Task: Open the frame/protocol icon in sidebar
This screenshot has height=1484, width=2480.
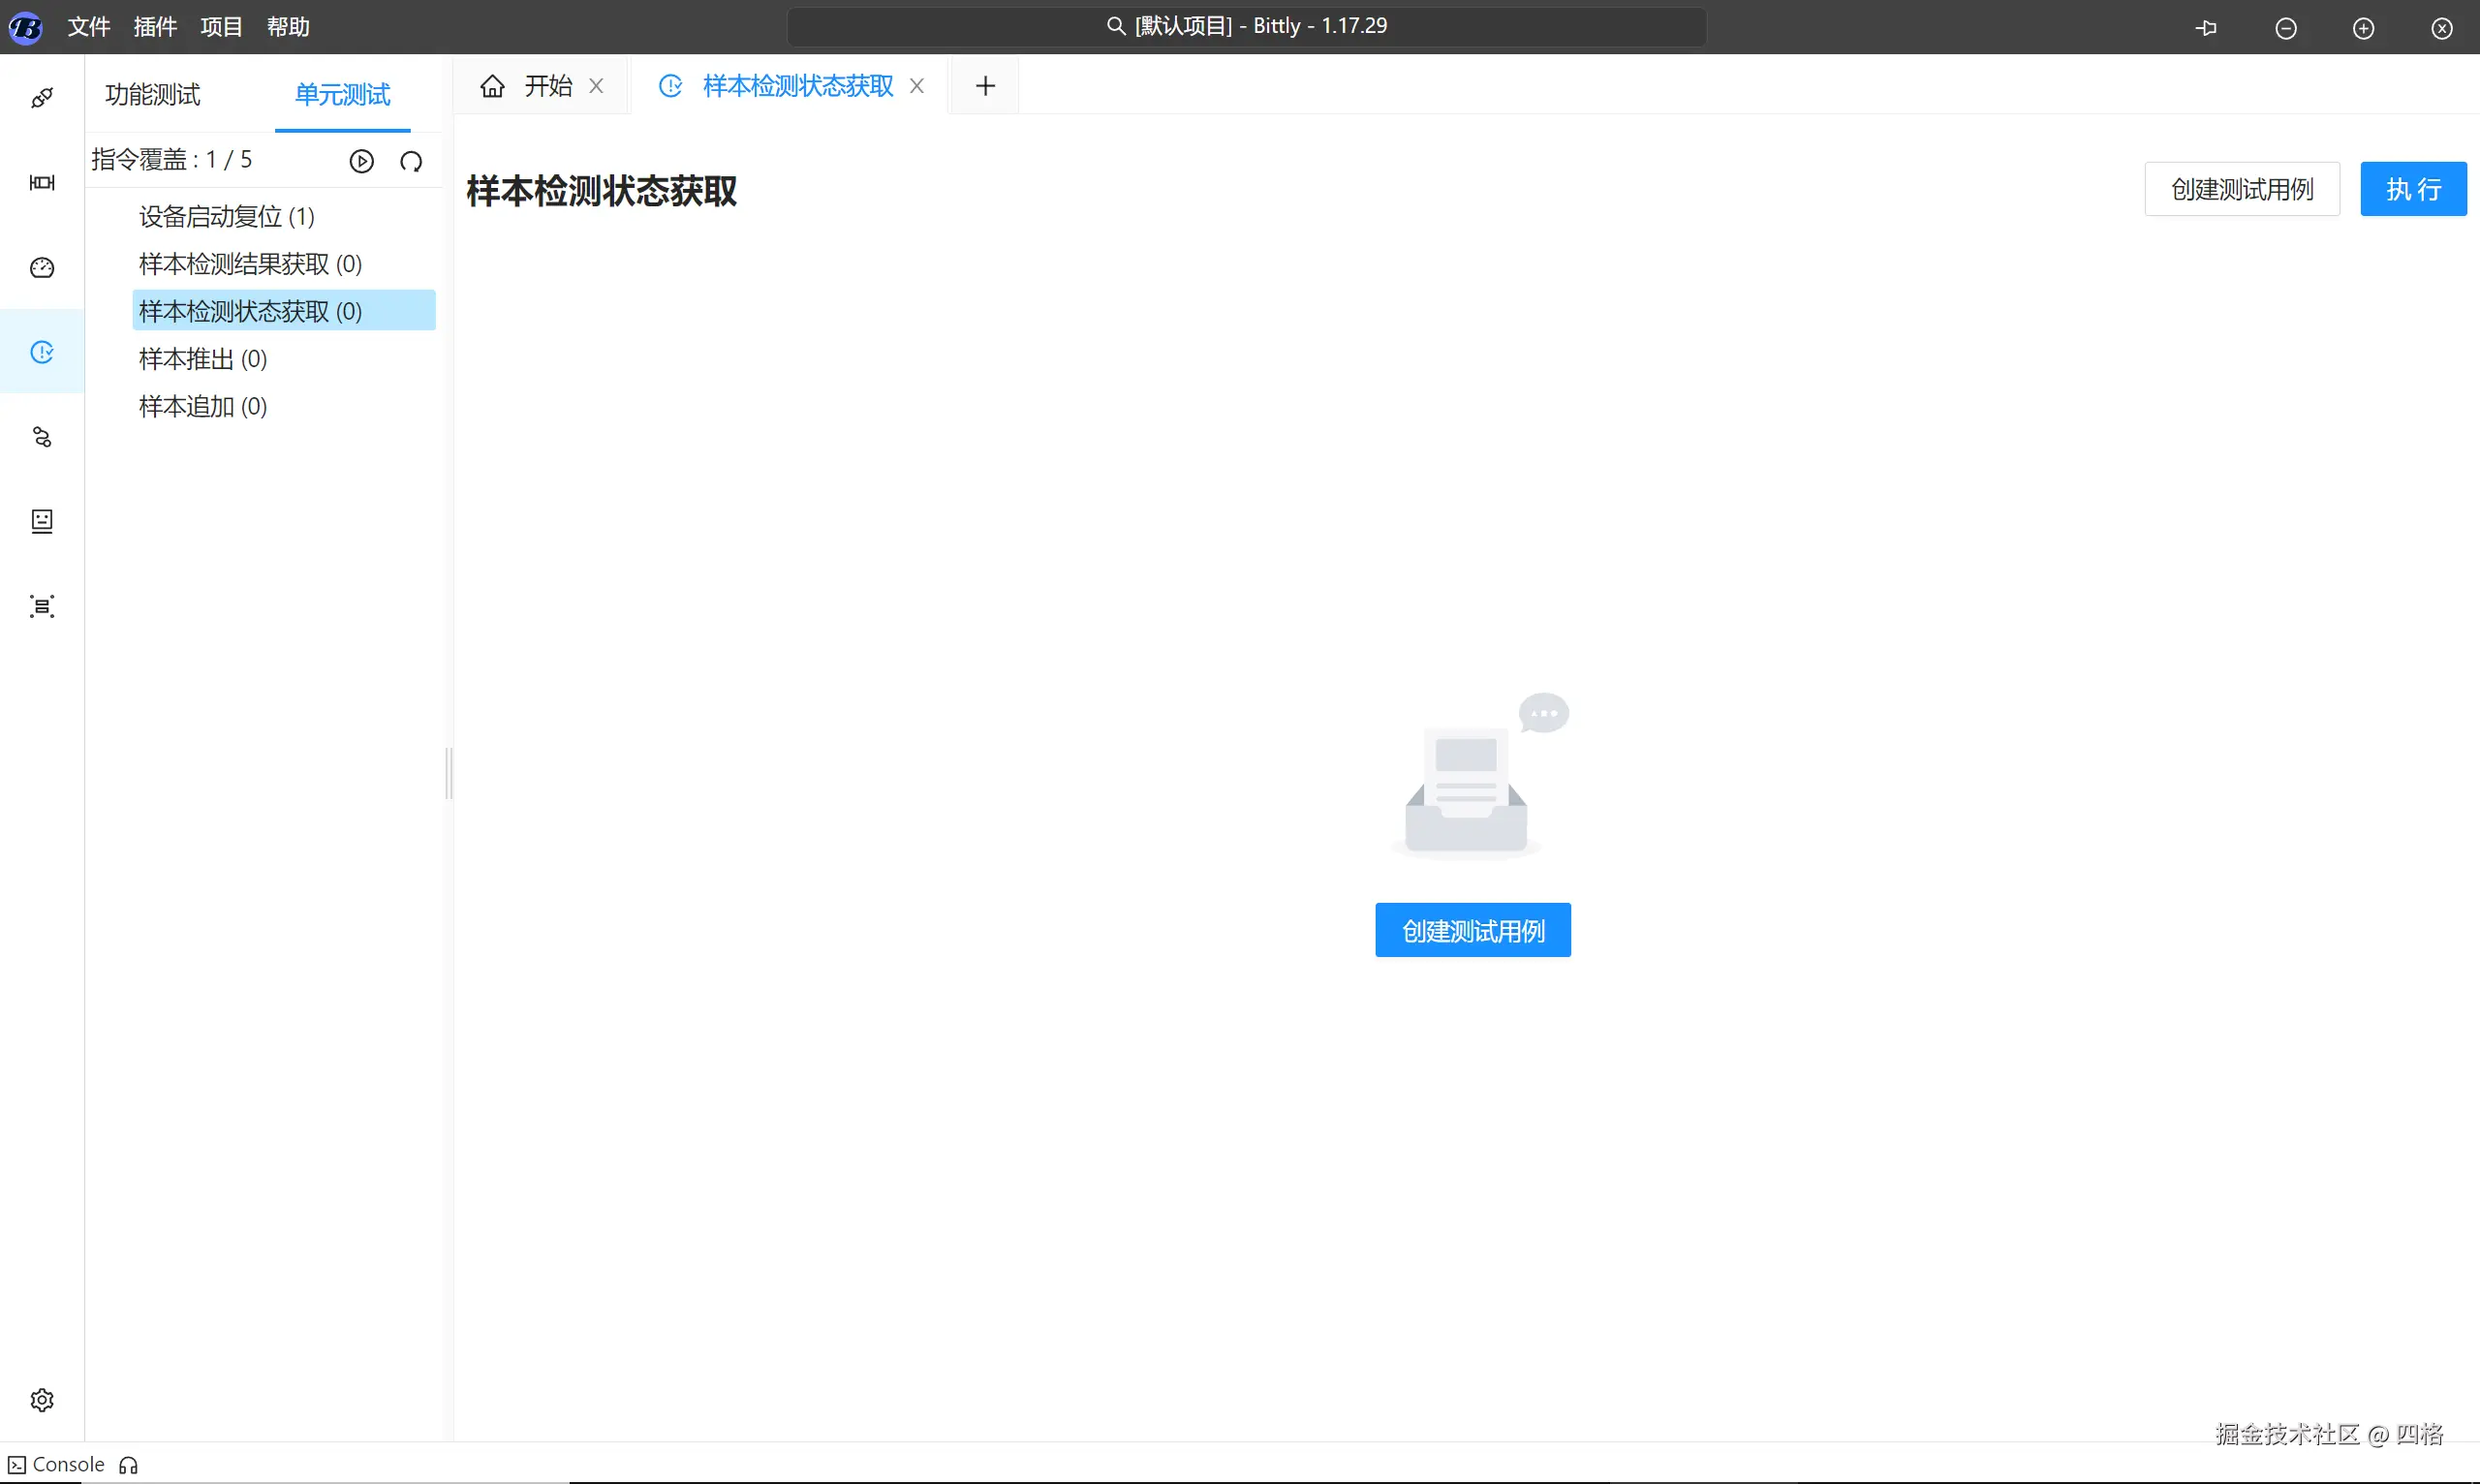Action: 42,182
